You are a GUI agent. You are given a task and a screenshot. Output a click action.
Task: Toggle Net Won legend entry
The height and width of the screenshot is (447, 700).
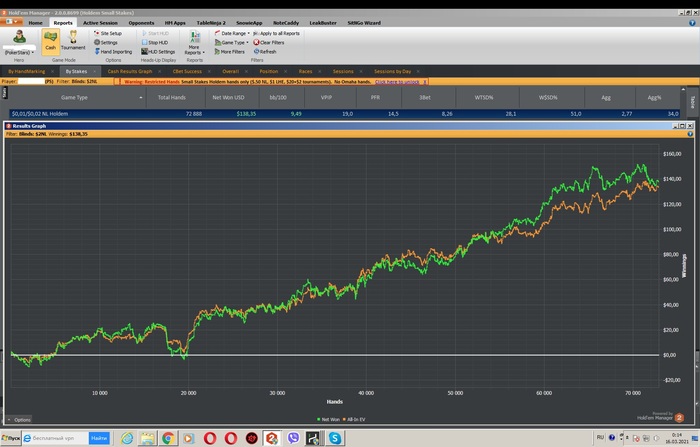click(x=328, y=419)
